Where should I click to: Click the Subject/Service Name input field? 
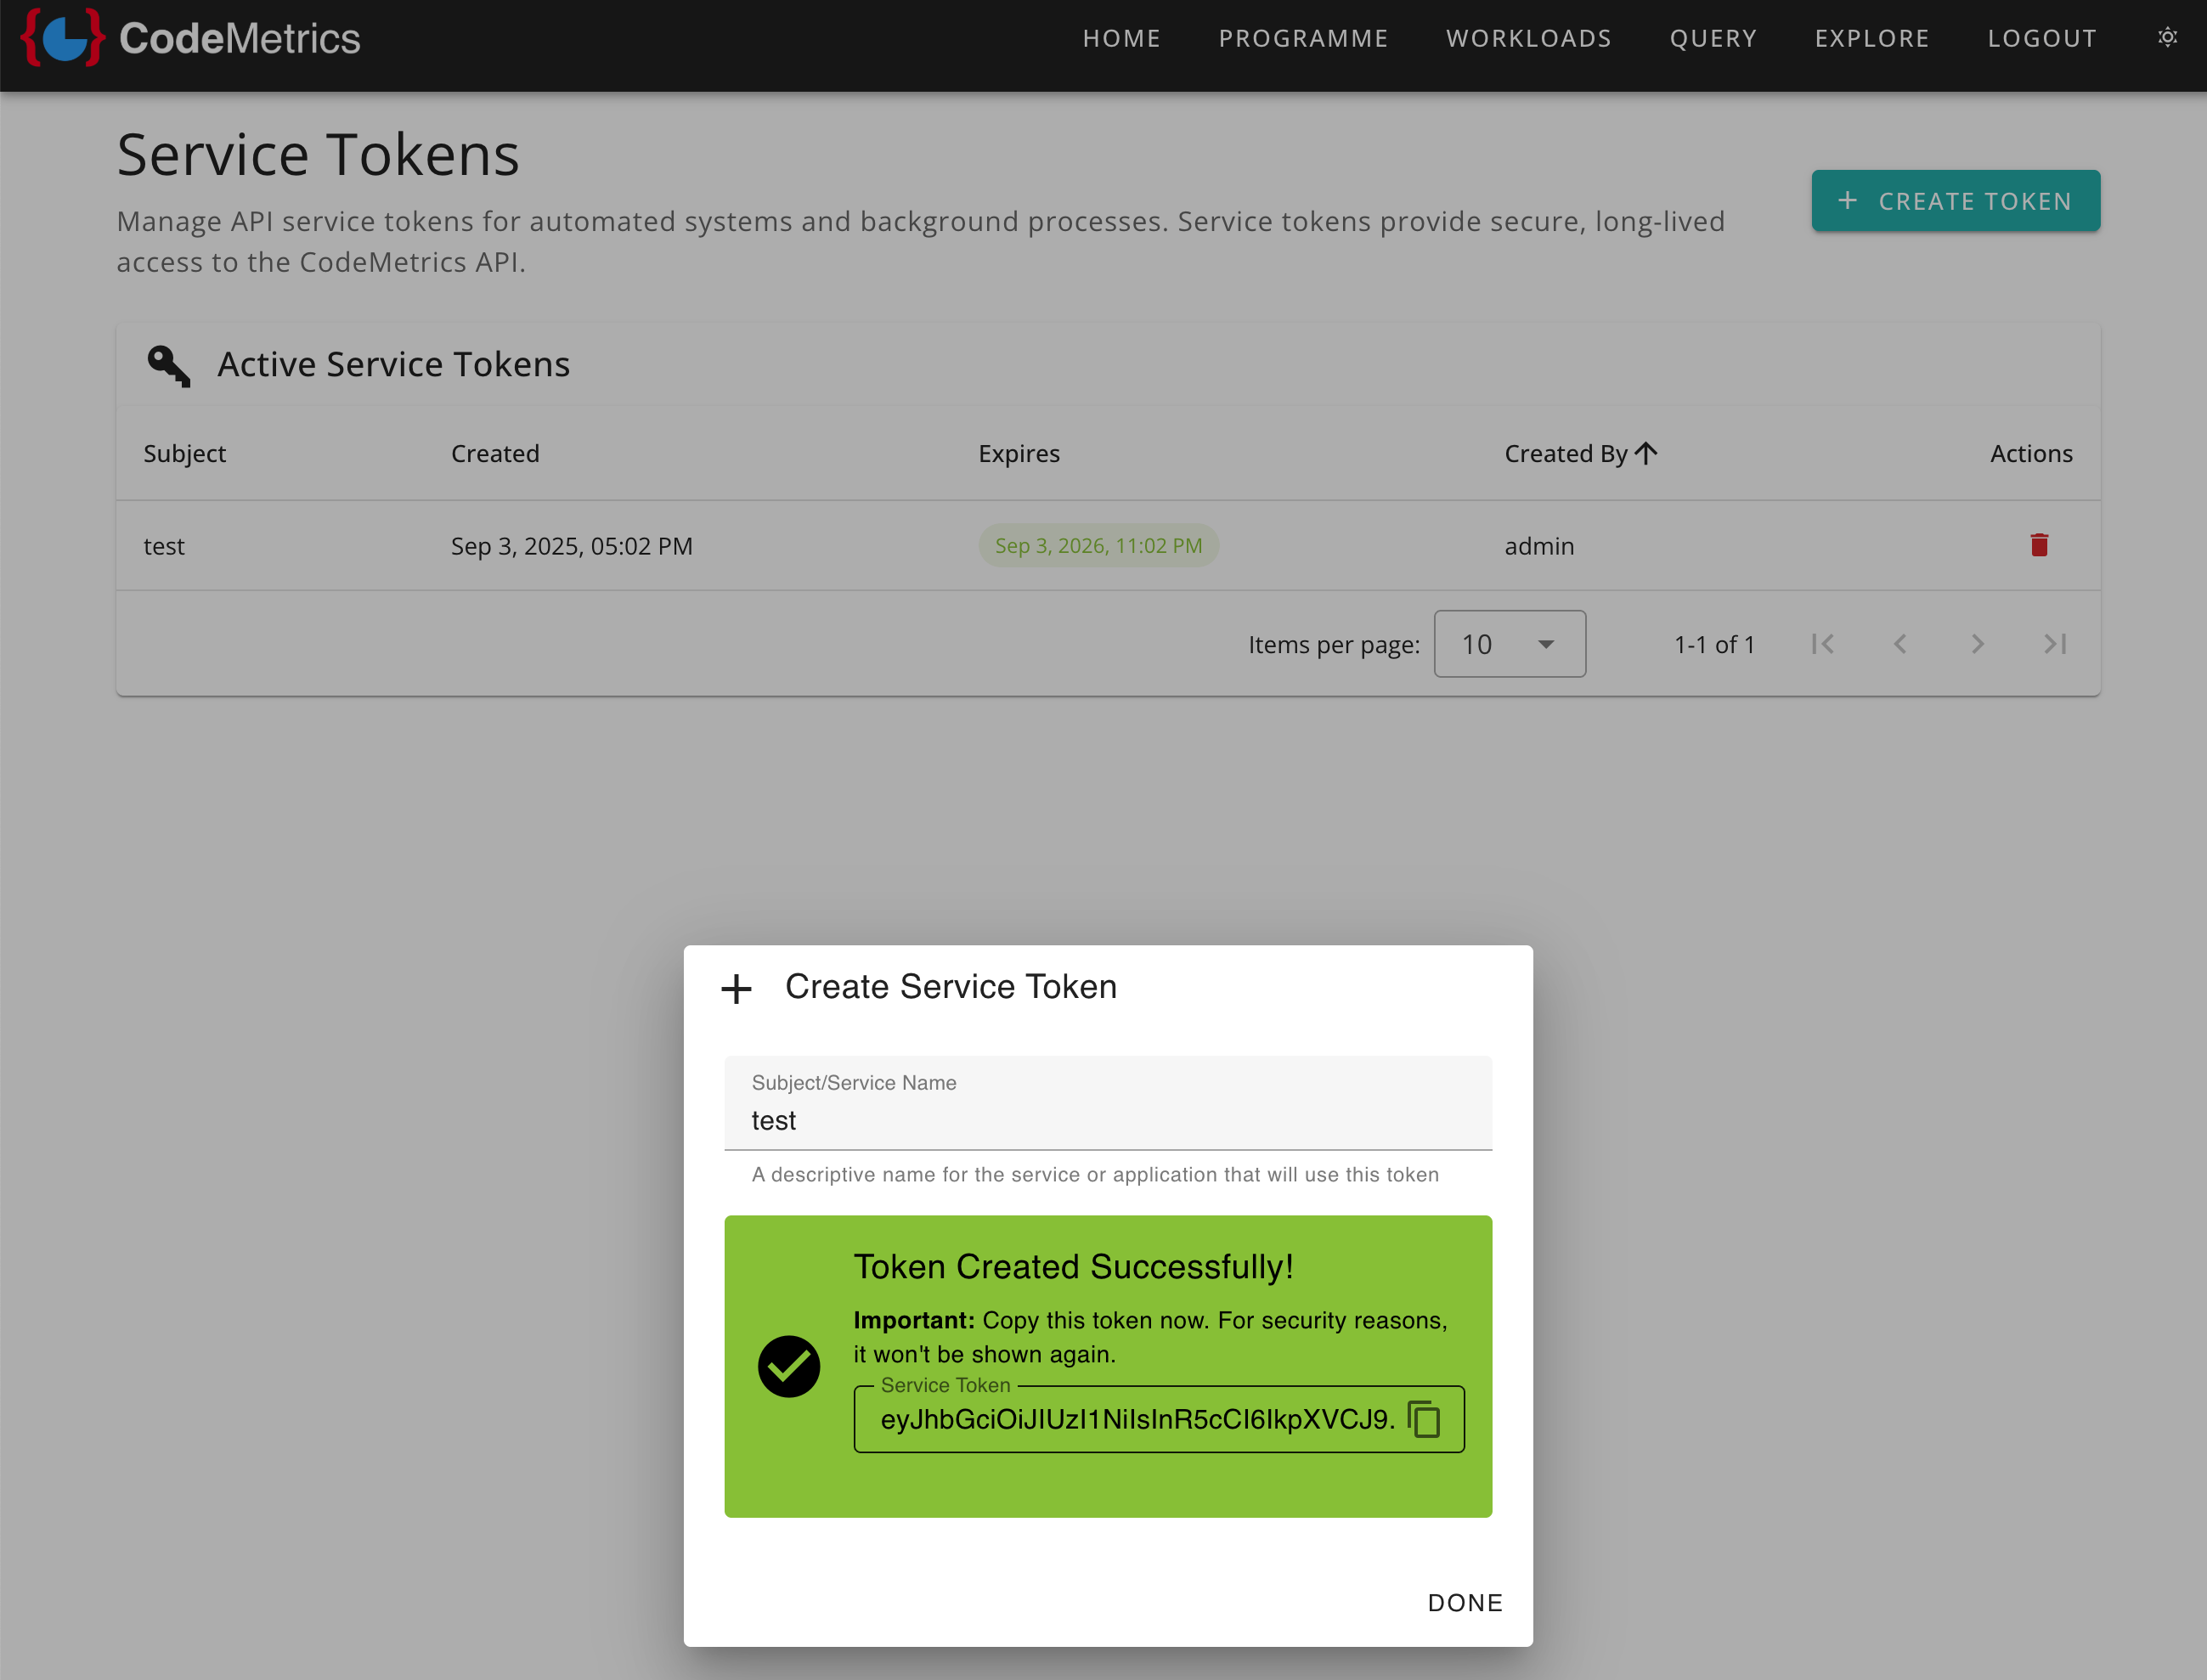point(1108,1103)
